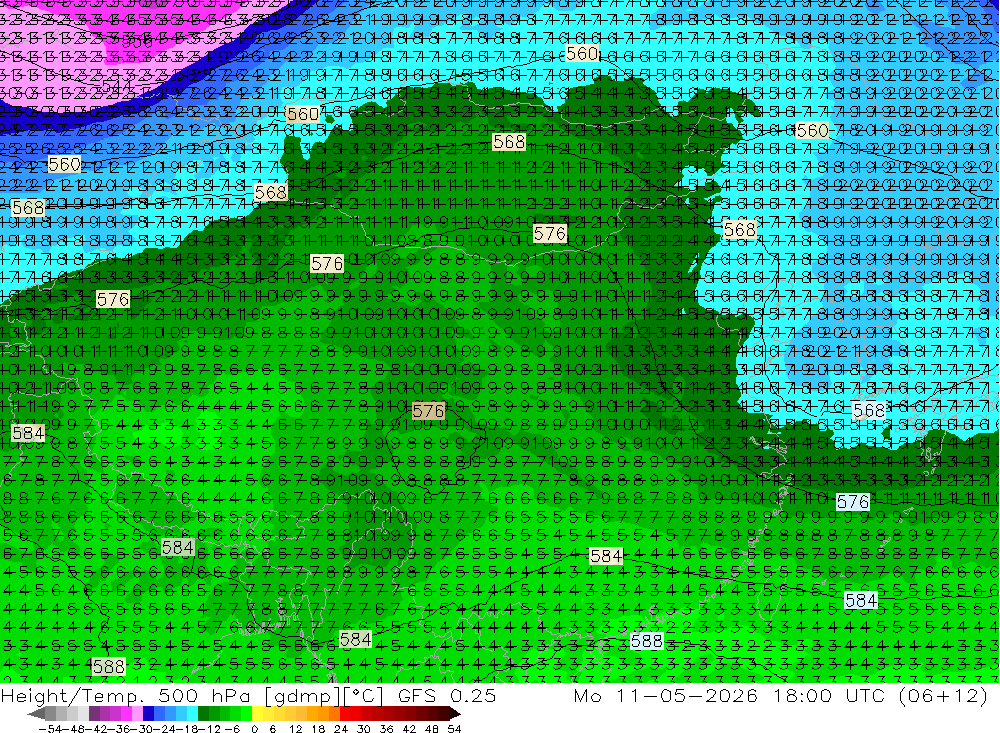Click the positive '24' legend tick value
Screen dimensions: 1000x733
point(341,729)
